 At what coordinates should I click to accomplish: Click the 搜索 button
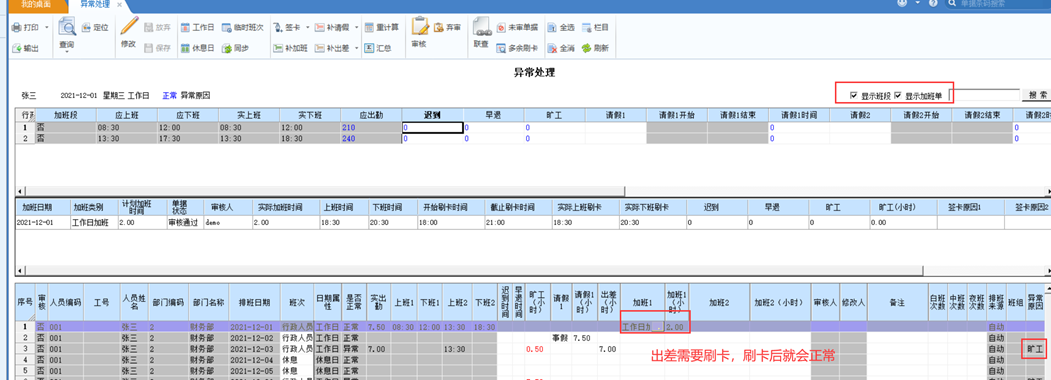(1036, 96)
